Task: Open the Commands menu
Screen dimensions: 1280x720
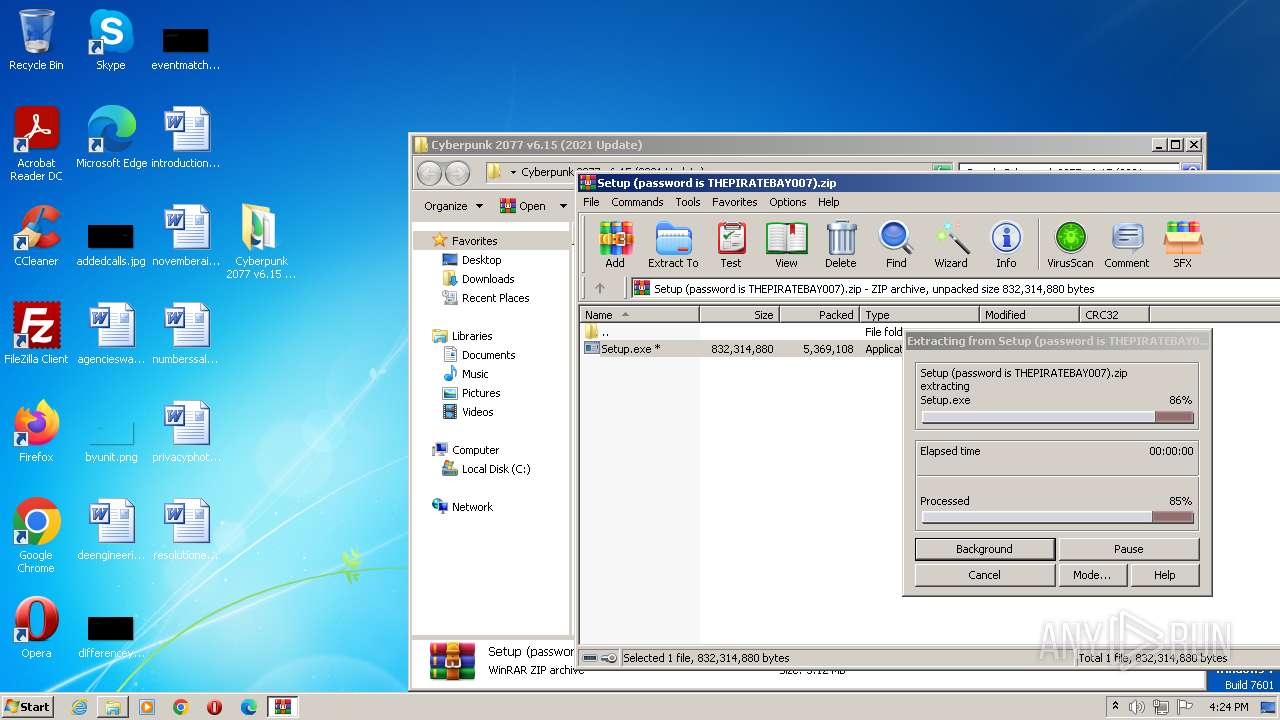Action: coord(637,202)
